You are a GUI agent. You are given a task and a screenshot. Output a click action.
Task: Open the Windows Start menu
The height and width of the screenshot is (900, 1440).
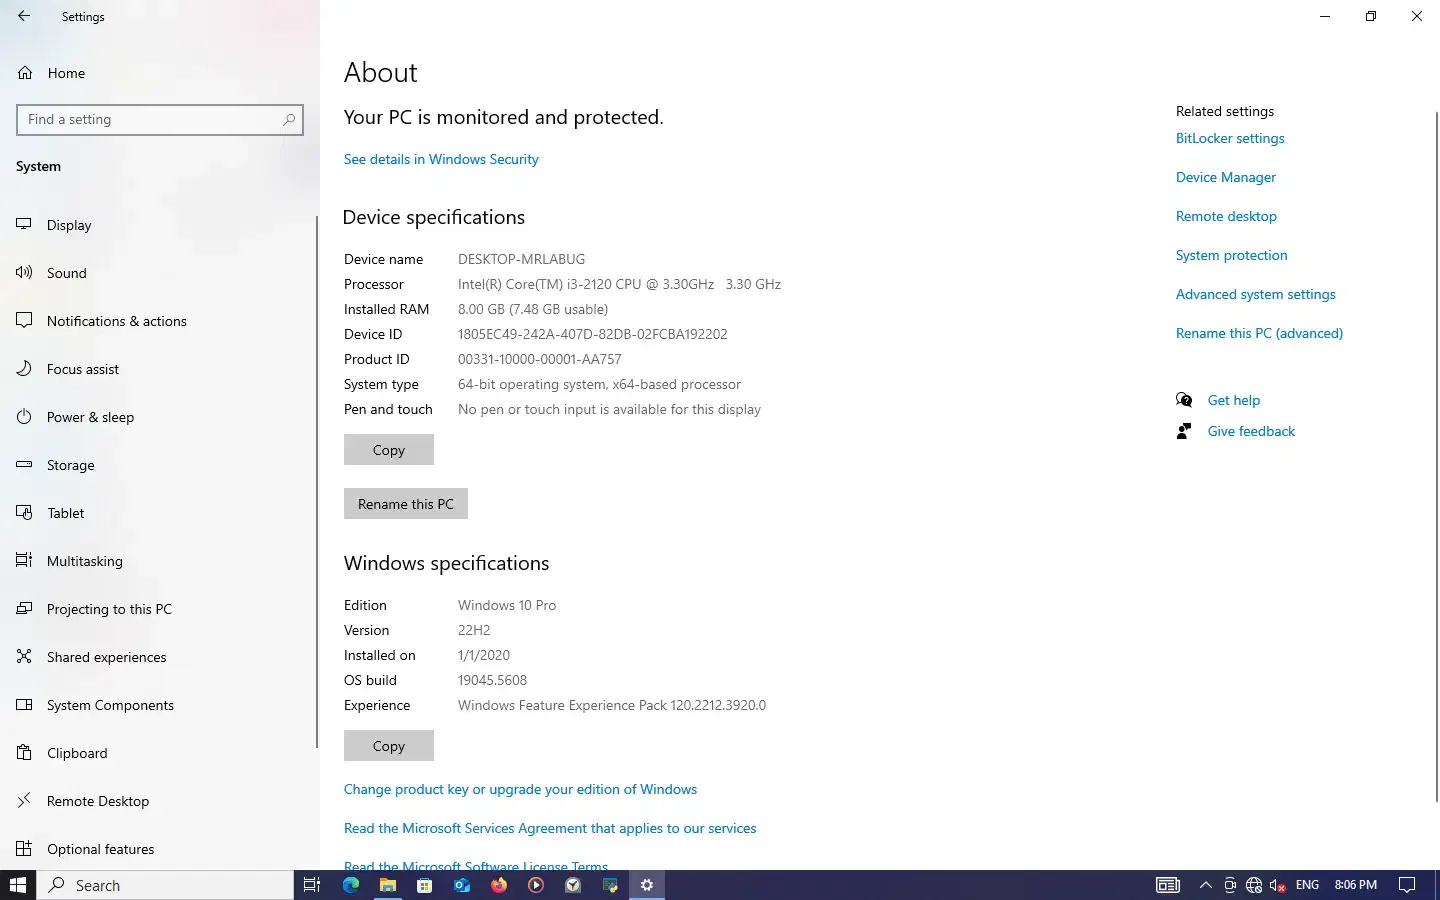(18, 885)
